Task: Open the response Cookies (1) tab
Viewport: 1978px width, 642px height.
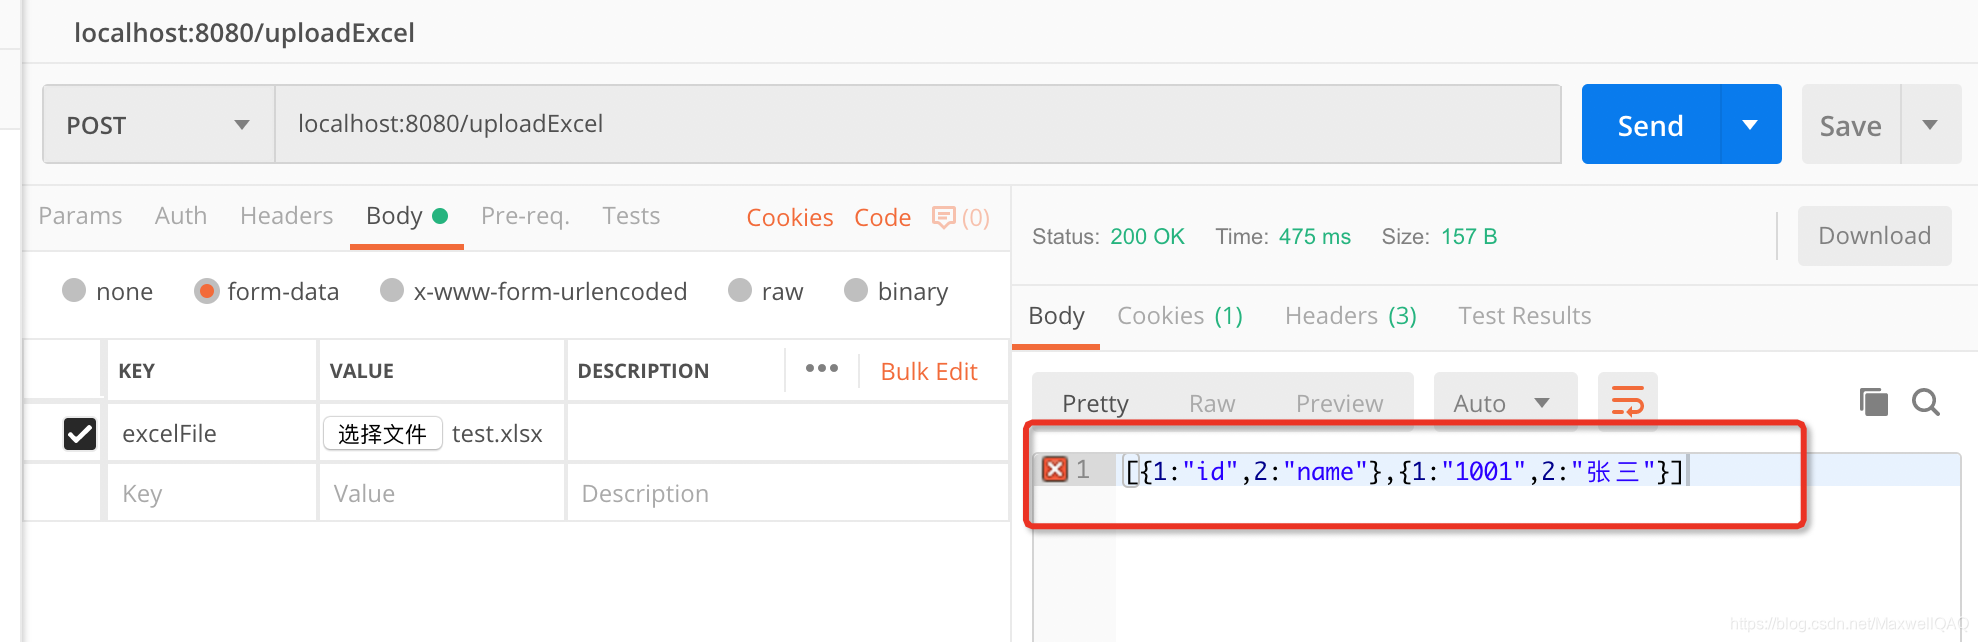Action: coord(1180,316)
